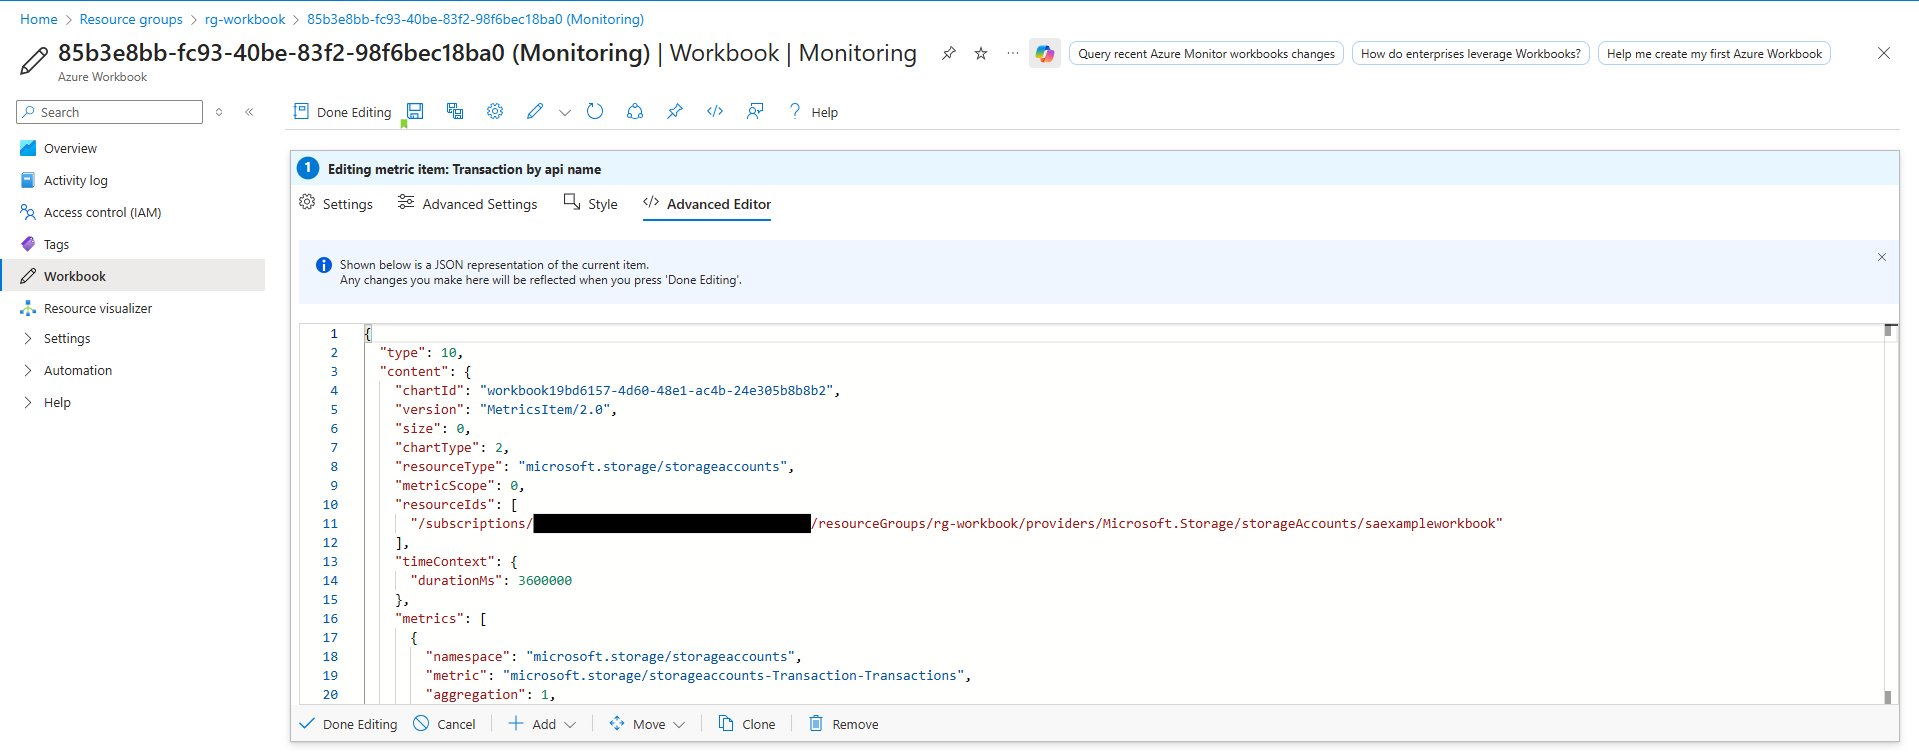Dismiss the JSON representation info banner

(1881, 258)
